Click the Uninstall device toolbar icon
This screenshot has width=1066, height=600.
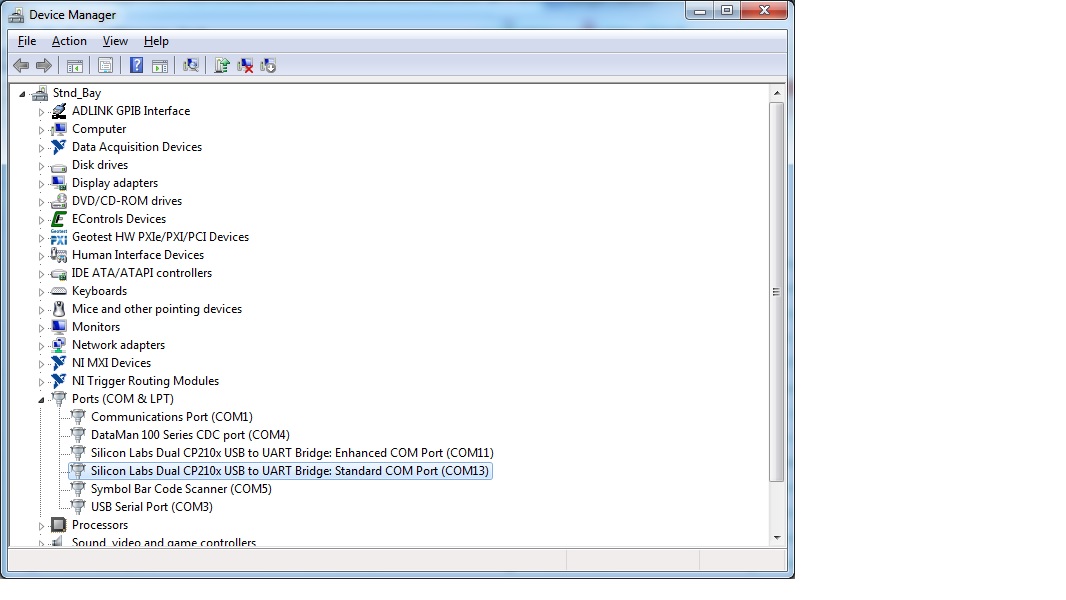(x=245, y=65)
